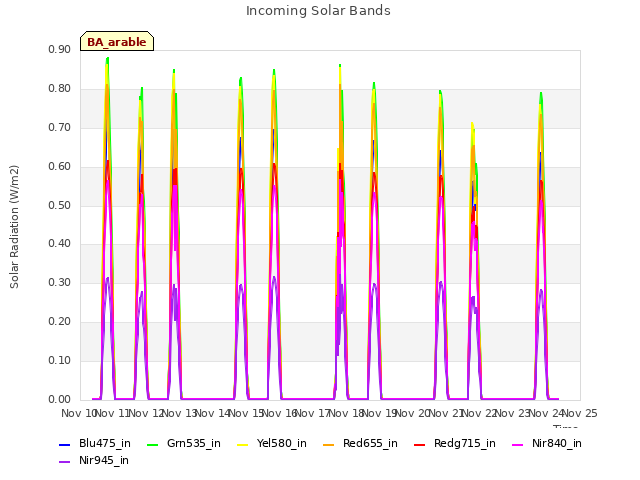The image size is (640, 480).
Task: Select the Yel580_in legend label
Action: point(282,444)
